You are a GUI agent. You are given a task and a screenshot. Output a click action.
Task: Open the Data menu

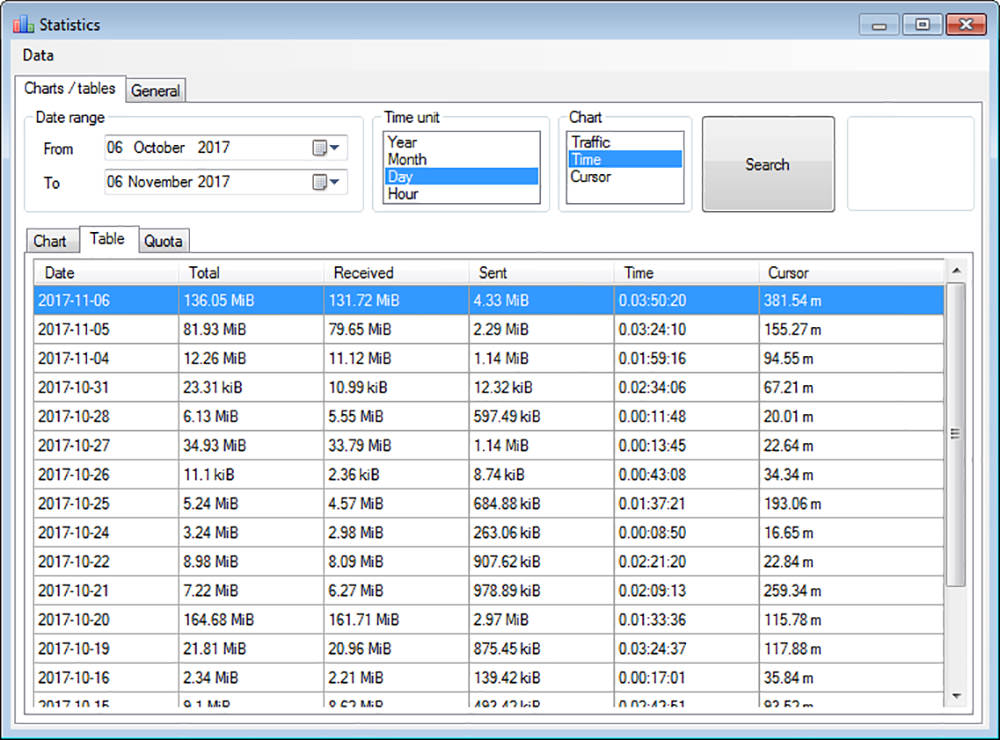click(x=38, y=55)
